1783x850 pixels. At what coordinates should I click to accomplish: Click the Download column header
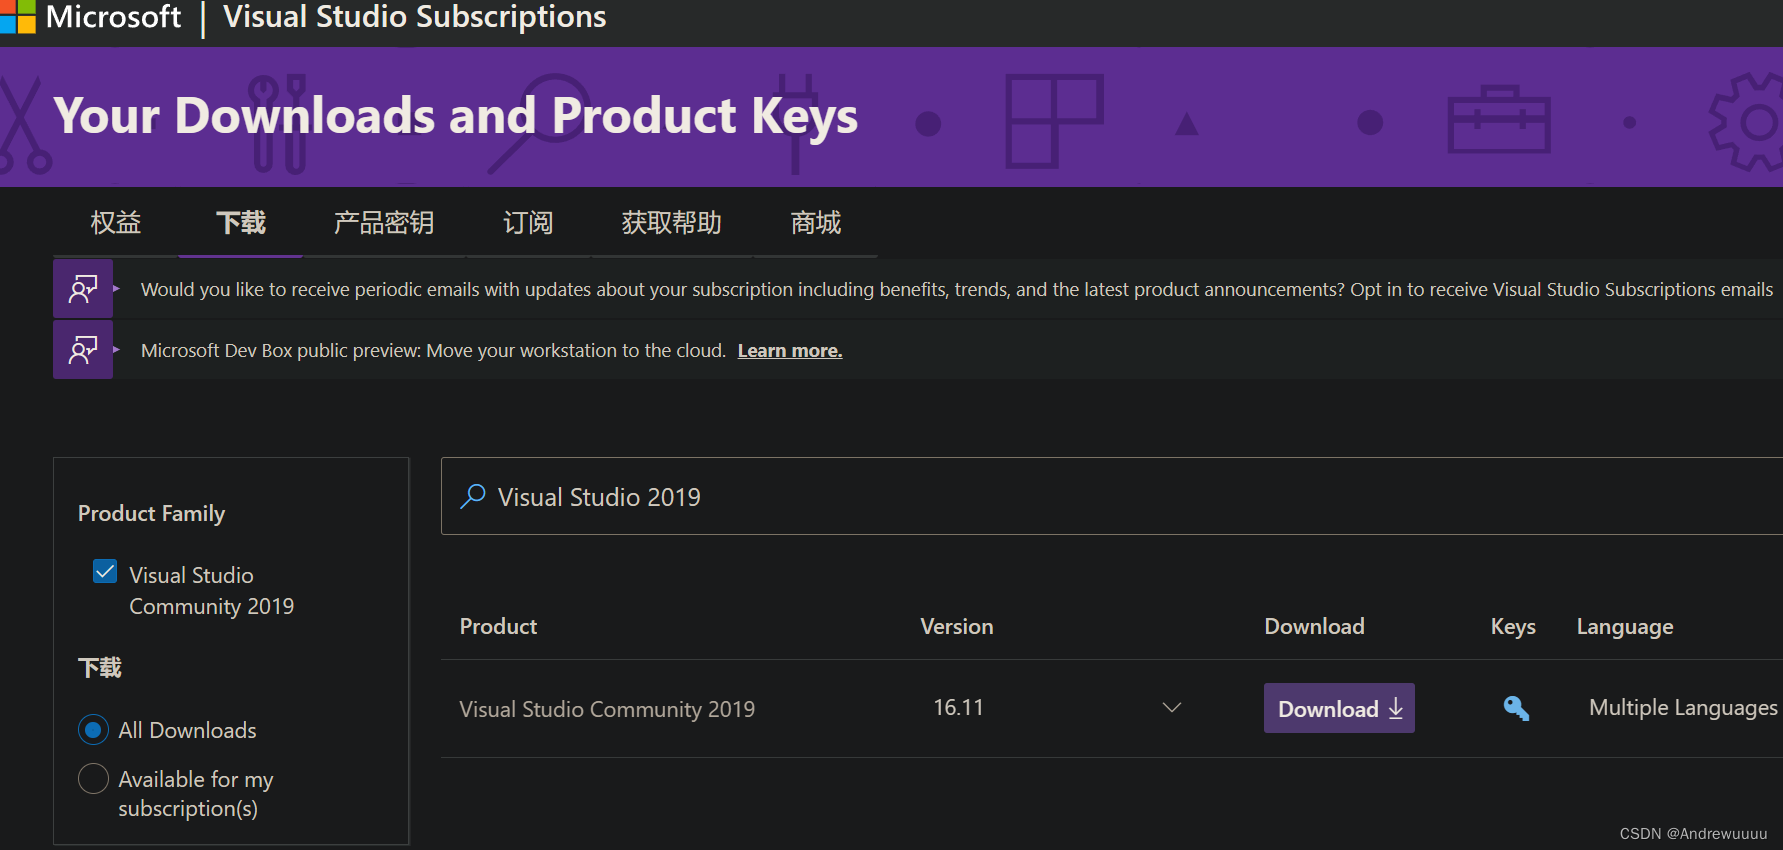coord(1314,626)
